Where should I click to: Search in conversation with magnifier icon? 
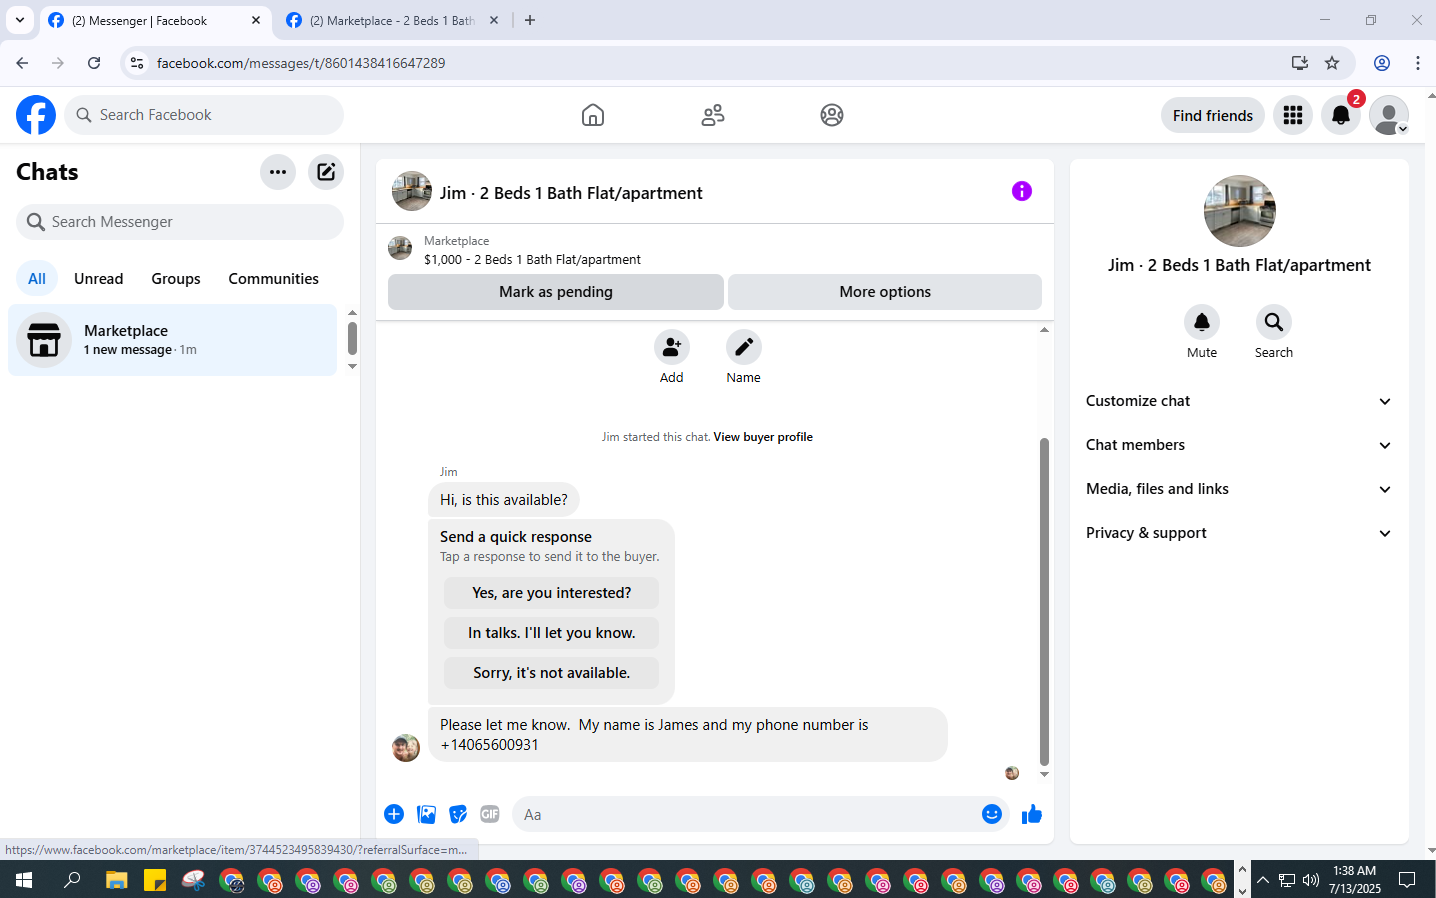pos(1274,322)
